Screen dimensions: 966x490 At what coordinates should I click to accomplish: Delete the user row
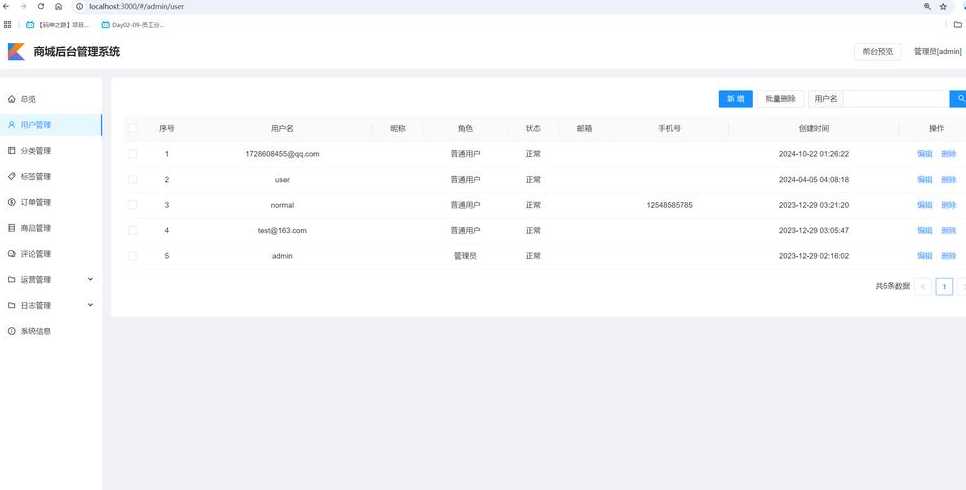point(948,179)
